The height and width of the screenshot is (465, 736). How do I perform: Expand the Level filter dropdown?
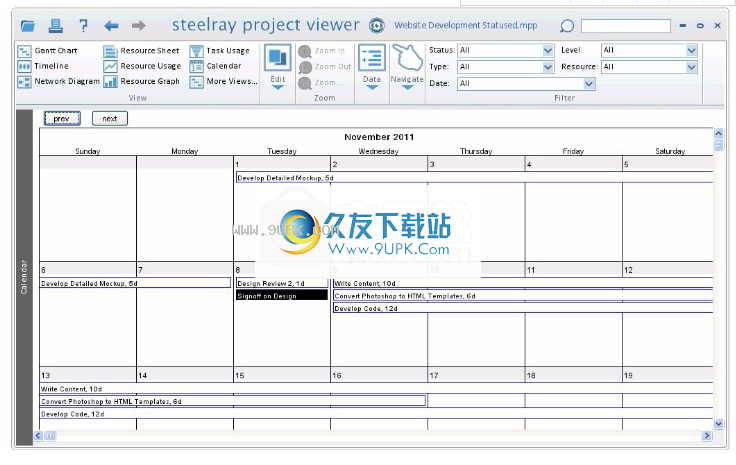[x=691, y=50]
